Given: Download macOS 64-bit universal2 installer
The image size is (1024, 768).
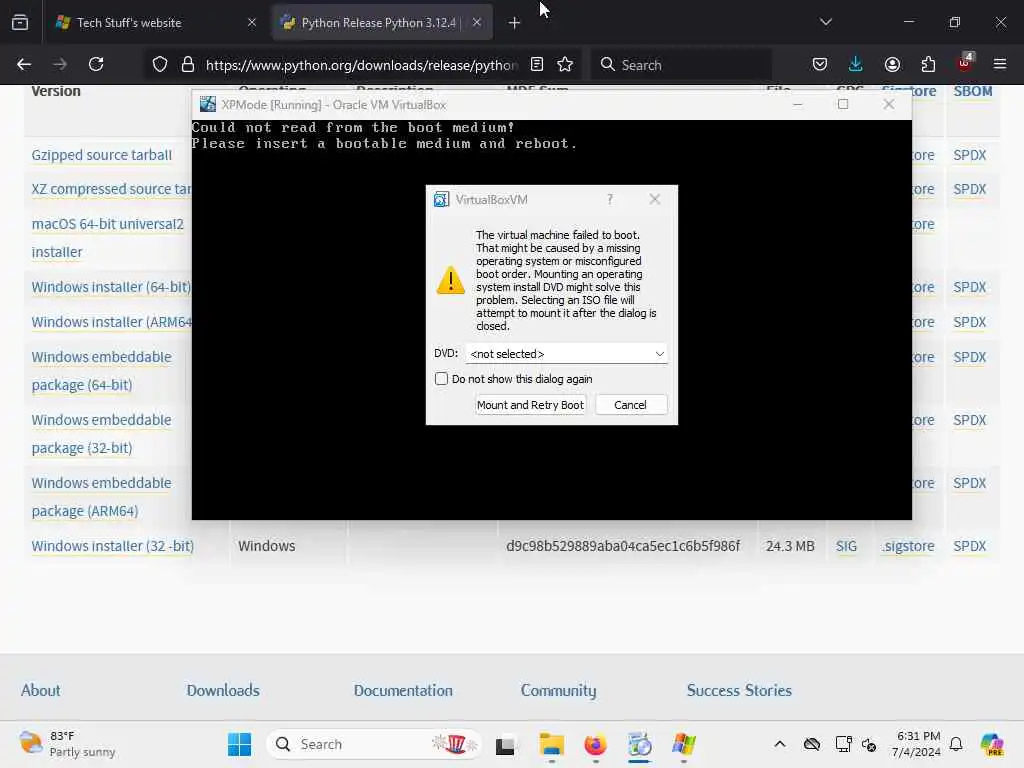Looking at the screenshot, I should pyautogui.click(x=108, y=238).
